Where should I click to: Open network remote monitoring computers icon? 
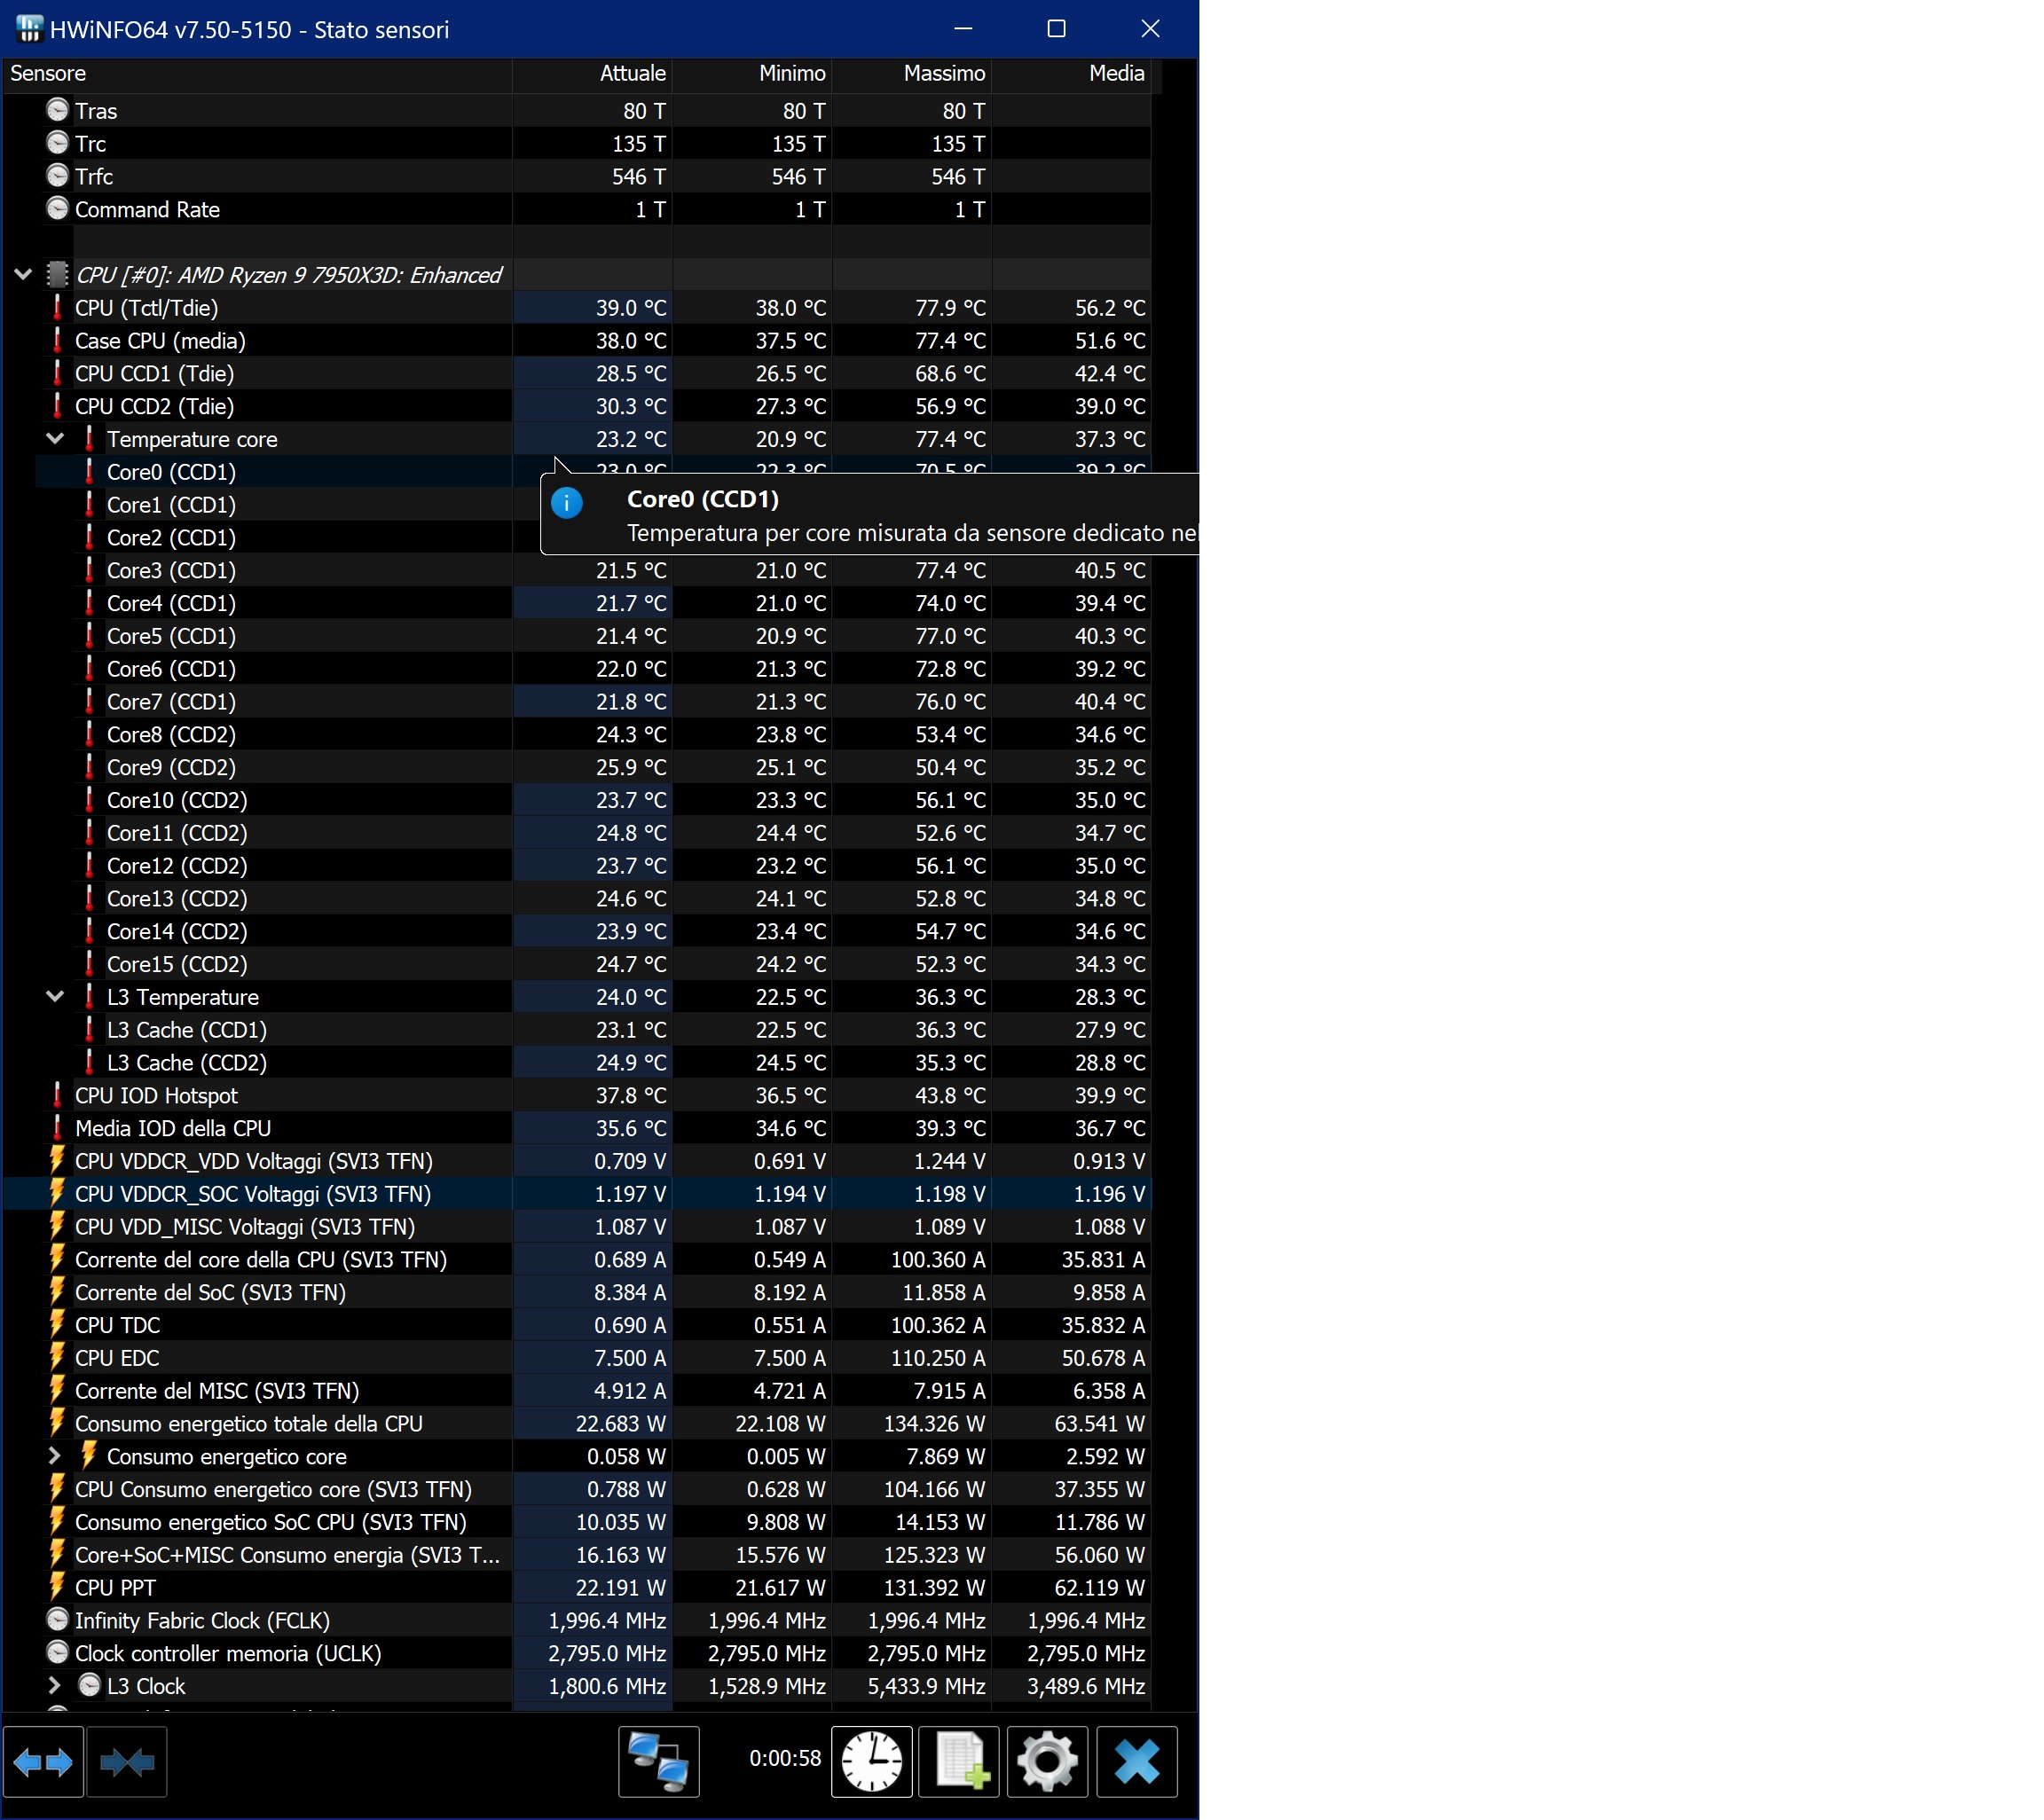coord(658,1762)
